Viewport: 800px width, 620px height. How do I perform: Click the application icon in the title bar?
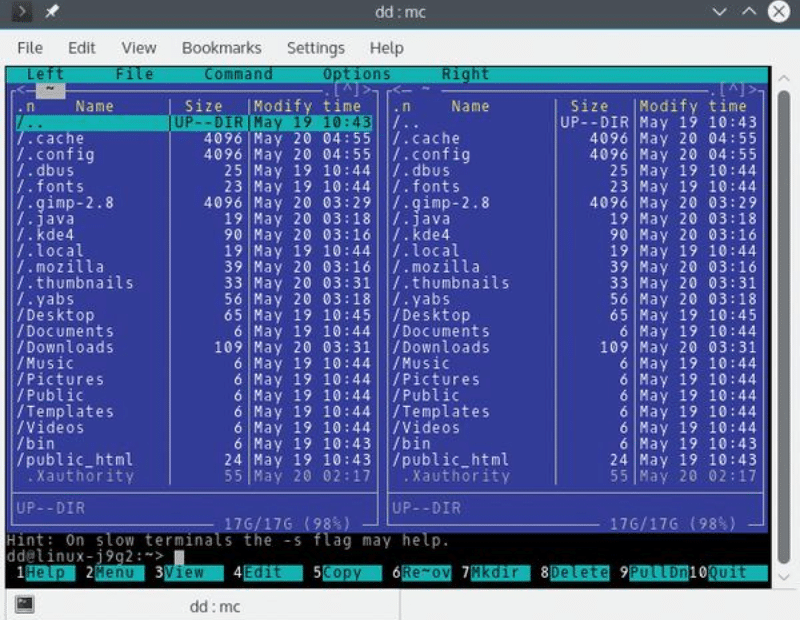click(22, 12)
